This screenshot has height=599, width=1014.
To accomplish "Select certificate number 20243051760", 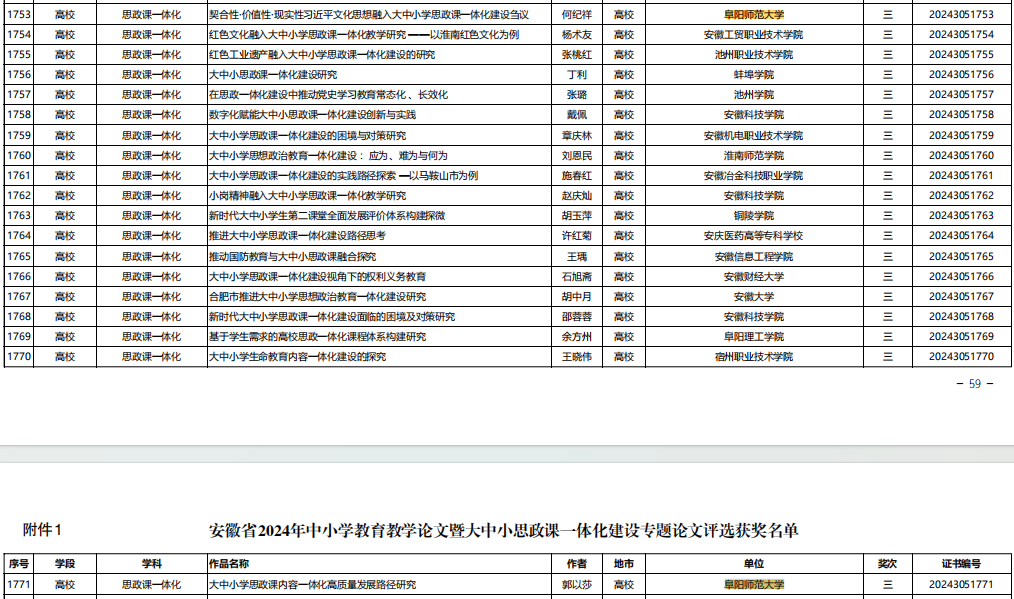I will point(960,156).
